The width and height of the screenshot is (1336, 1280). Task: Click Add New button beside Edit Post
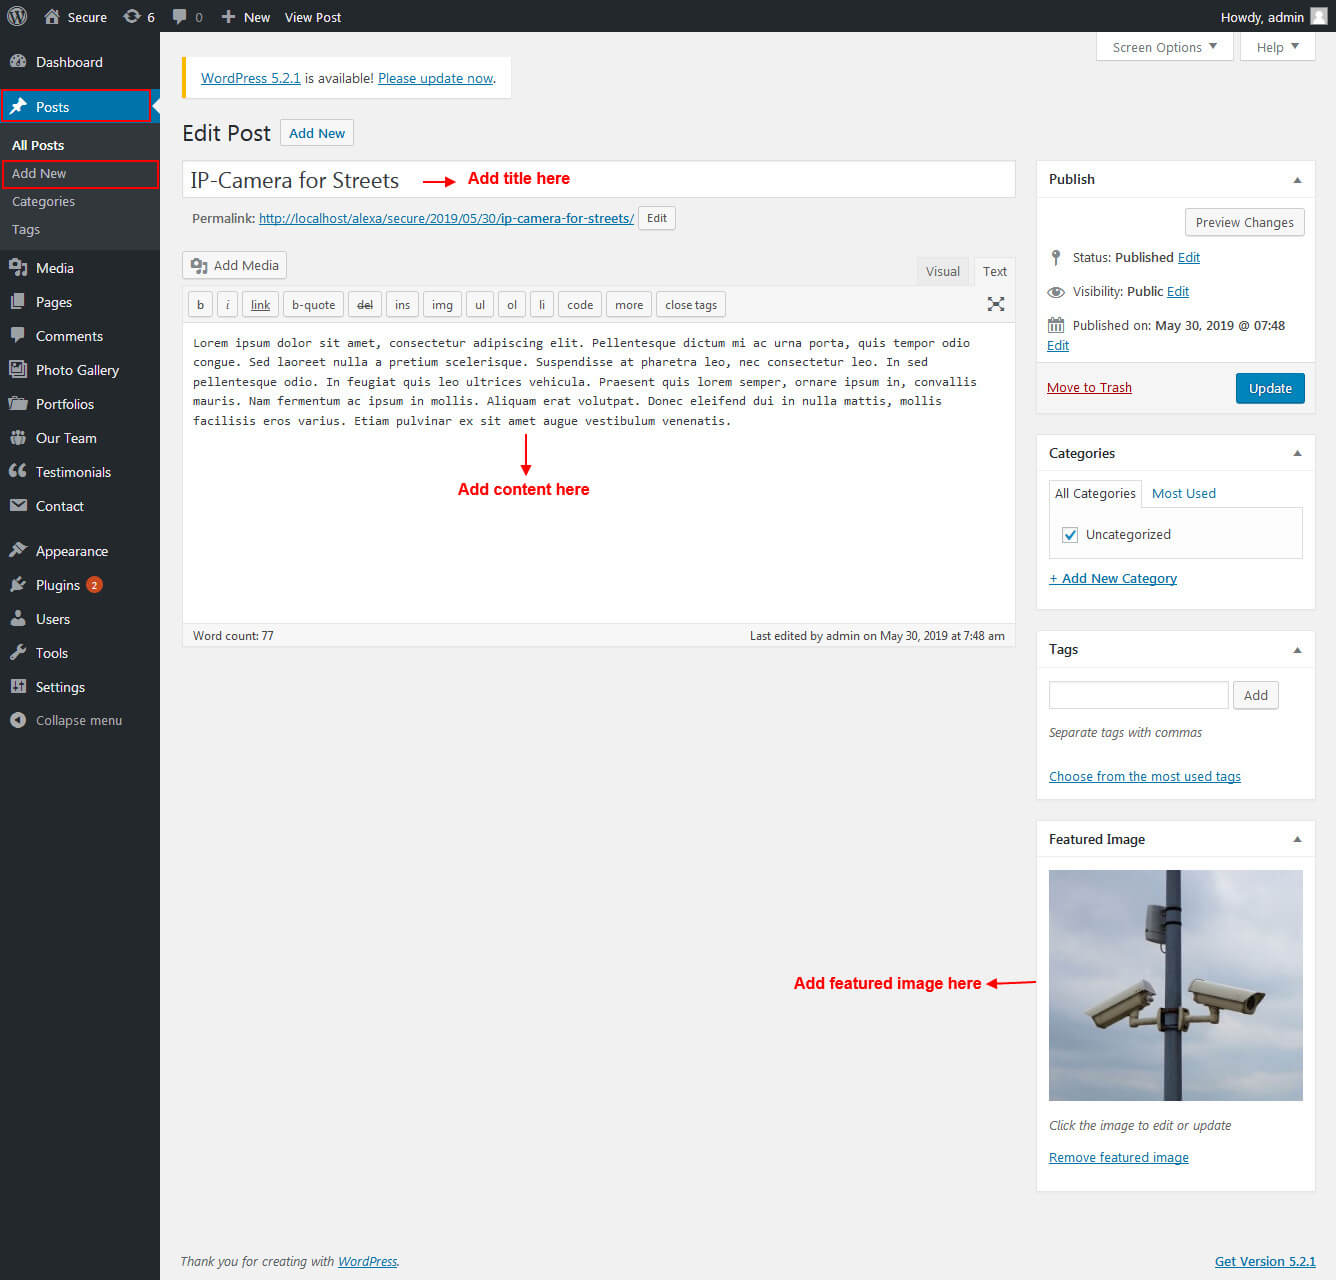coord(317,133)
